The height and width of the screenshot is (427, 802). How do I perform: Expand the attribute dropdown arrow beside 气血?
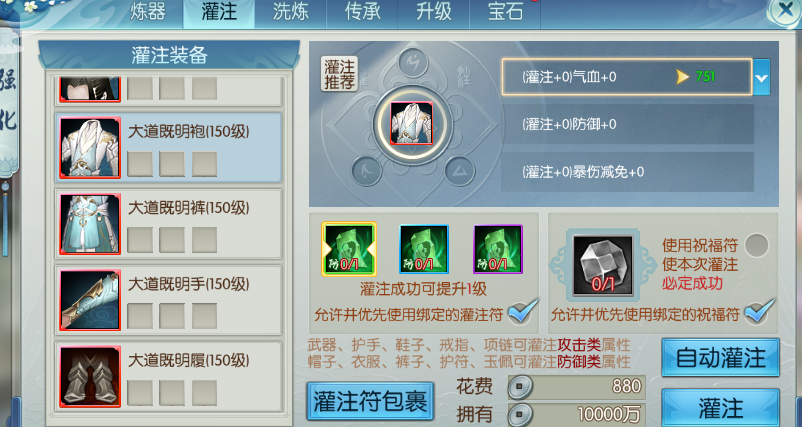click(x=761, y=77)
